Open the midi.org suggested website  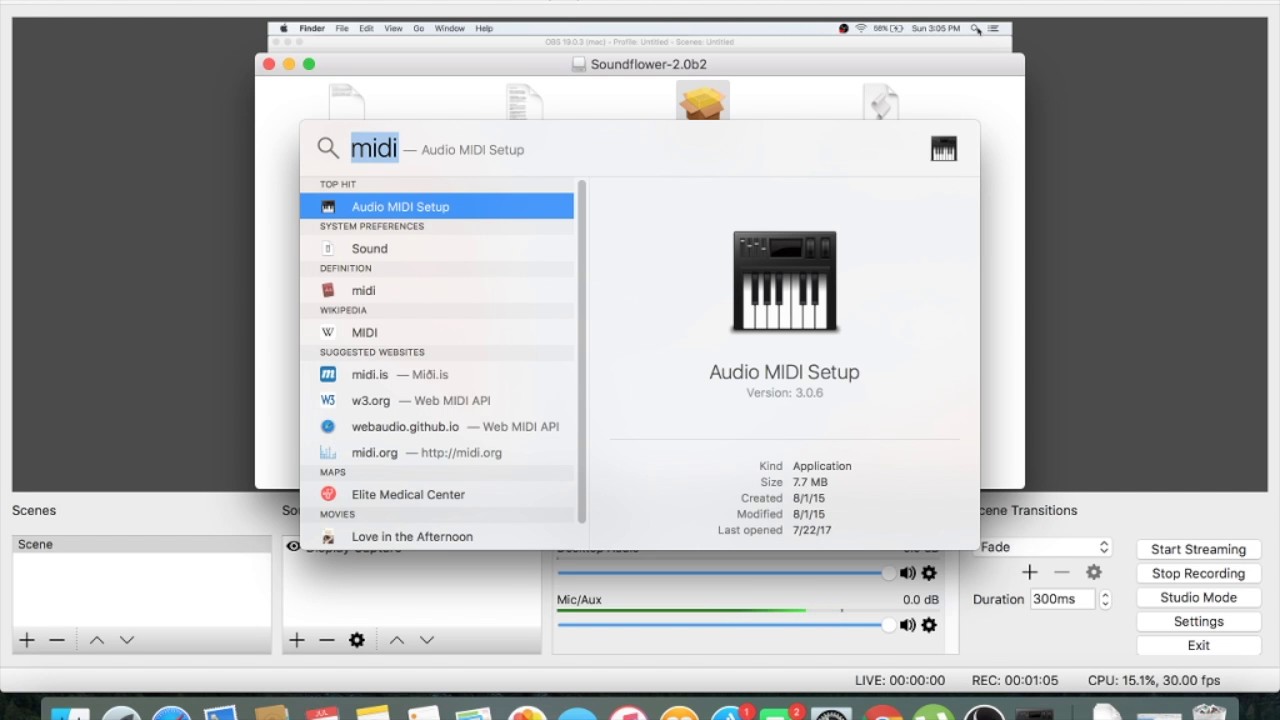(437, 452)
